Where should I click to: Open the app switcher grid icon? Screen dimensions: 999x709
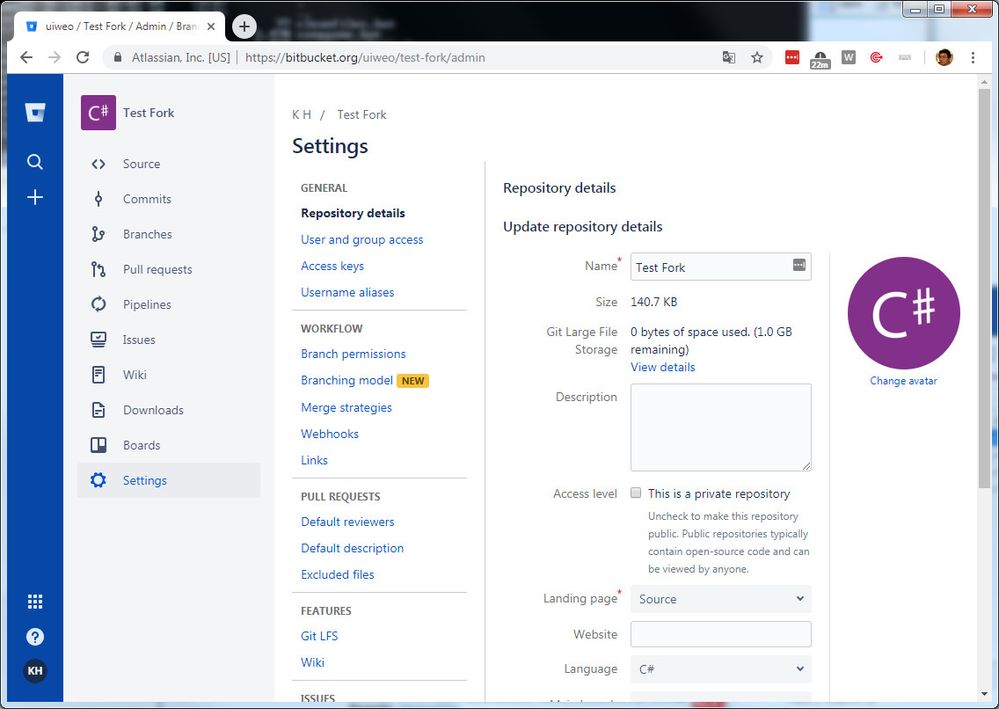coord(35,601)
